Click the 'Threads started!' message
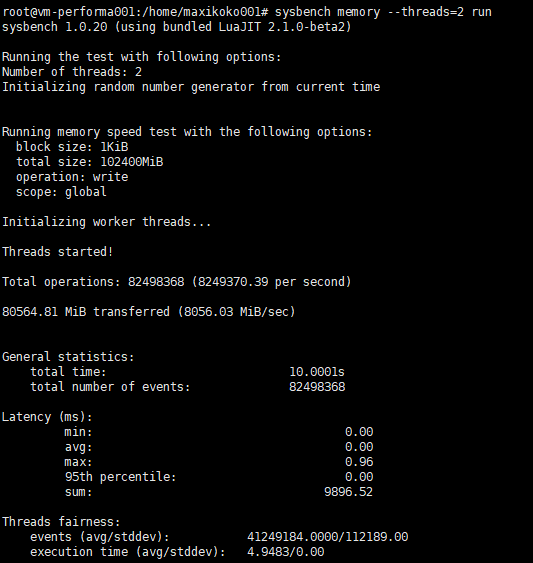Image resolution: width=533 pixels, height=563 pixels. [x=58, y=252]
